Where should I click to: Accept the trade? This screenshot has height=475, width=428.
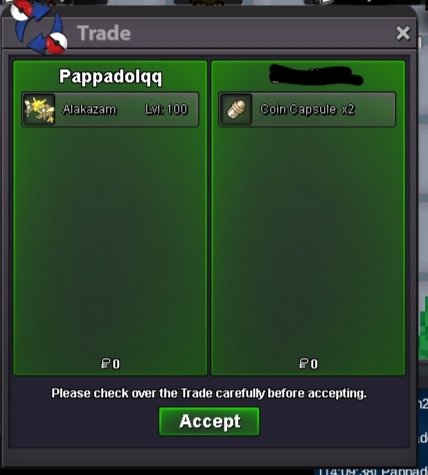click(x=209, y=421)
